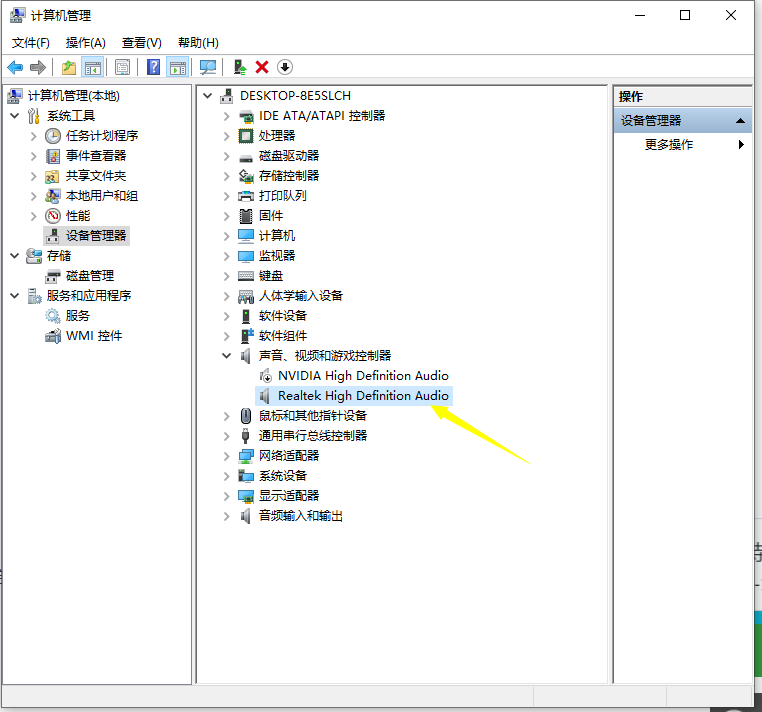Select 服务 under 服务和应用程序
The image size is (762, 712).
pyautogui.click(x=78, y=316)
